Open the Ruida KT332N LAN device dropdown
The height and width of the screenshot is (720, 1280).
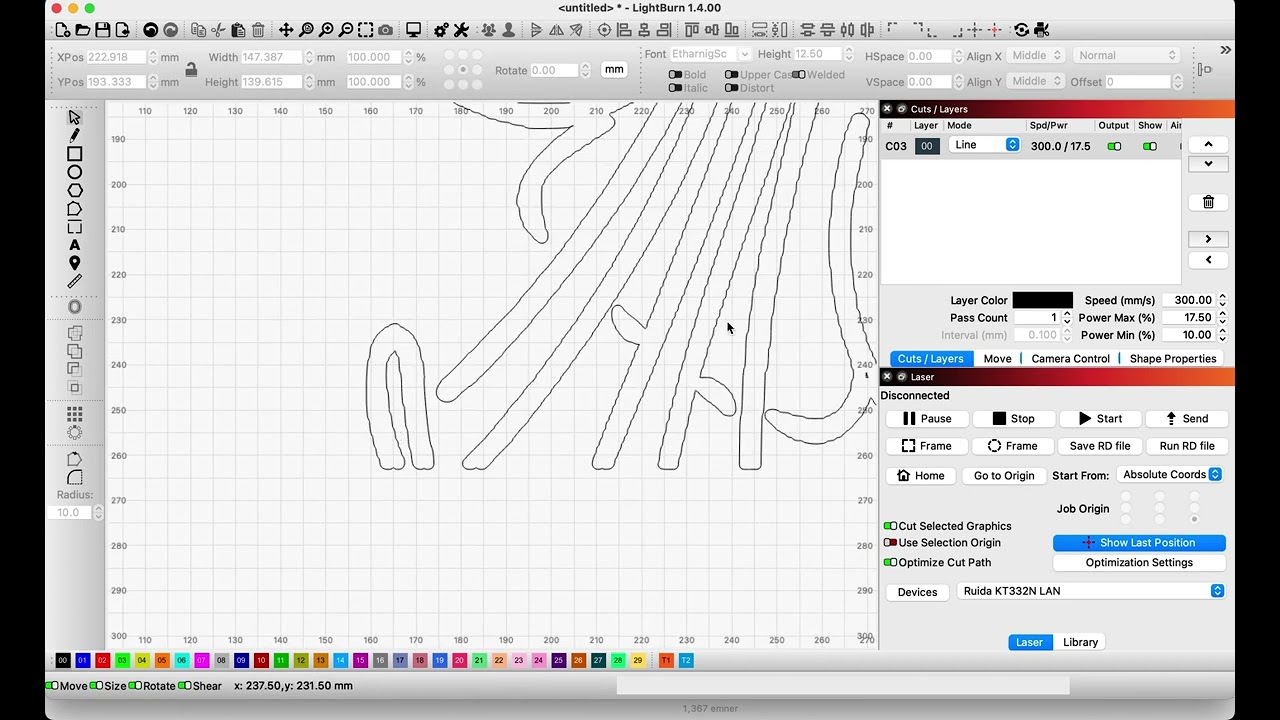pos(1091,591)
